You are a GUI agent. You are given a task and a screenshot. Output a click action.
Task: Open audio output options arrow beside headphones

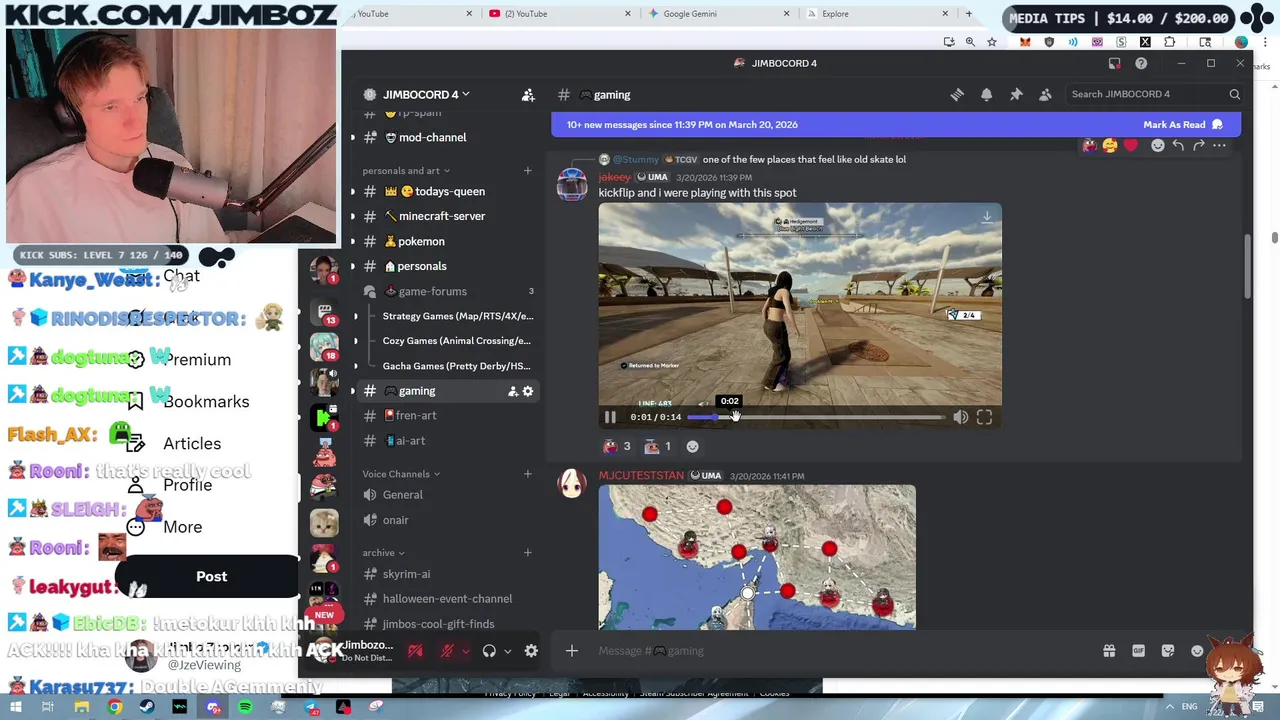click(x=507, y=651)
